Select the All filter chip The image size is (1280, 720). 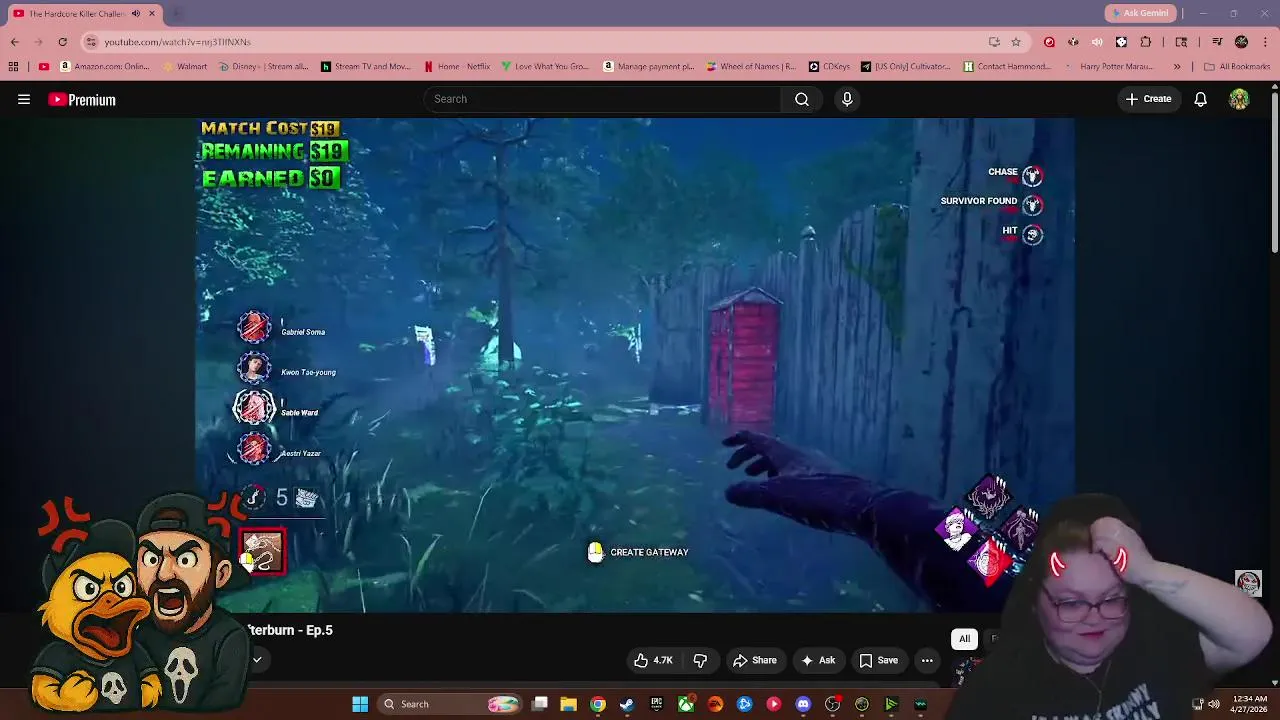pos(964,638)
